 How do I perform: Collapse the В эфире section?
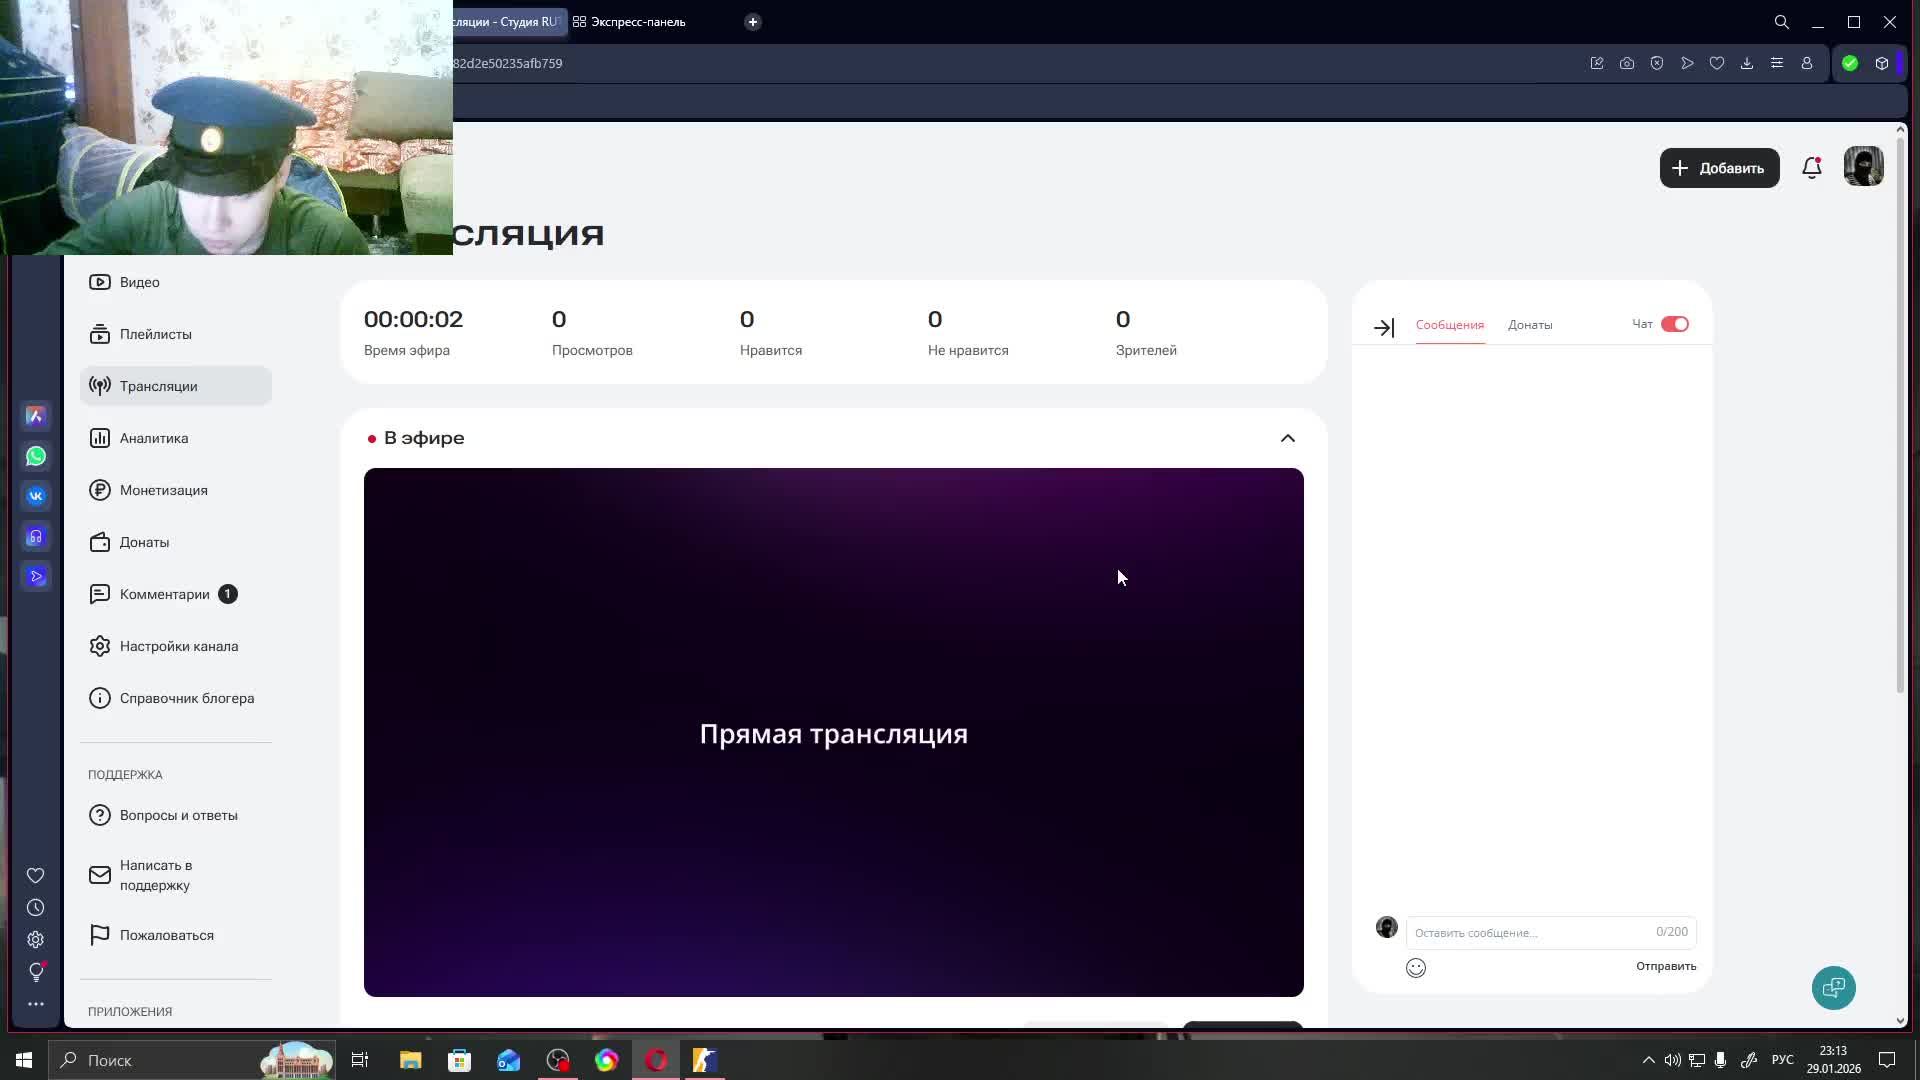[x=1287, y=438]
